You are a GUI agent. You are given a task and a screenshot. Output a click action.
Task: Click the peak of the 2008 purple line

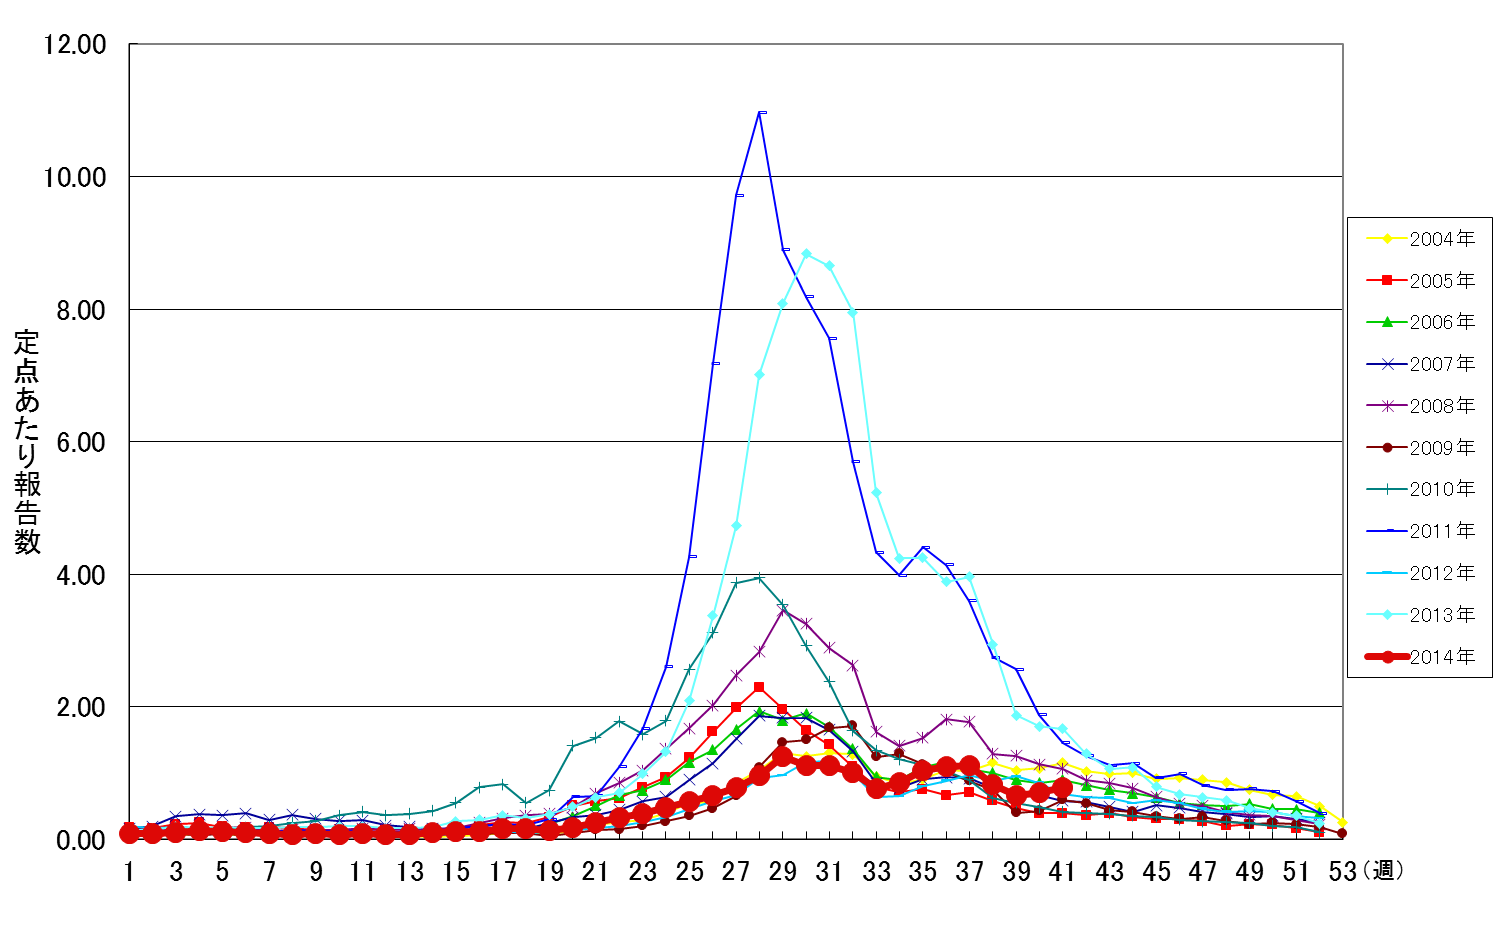pos(783,611)
